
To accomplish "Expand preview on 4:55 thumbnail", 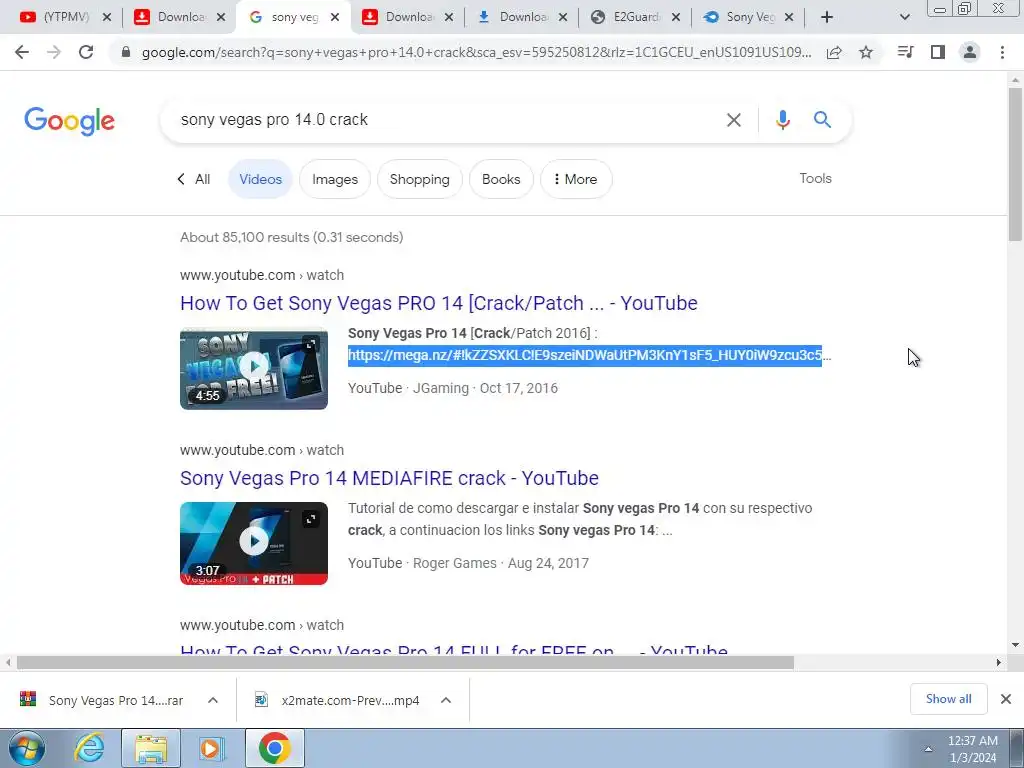I will point(311,344).
